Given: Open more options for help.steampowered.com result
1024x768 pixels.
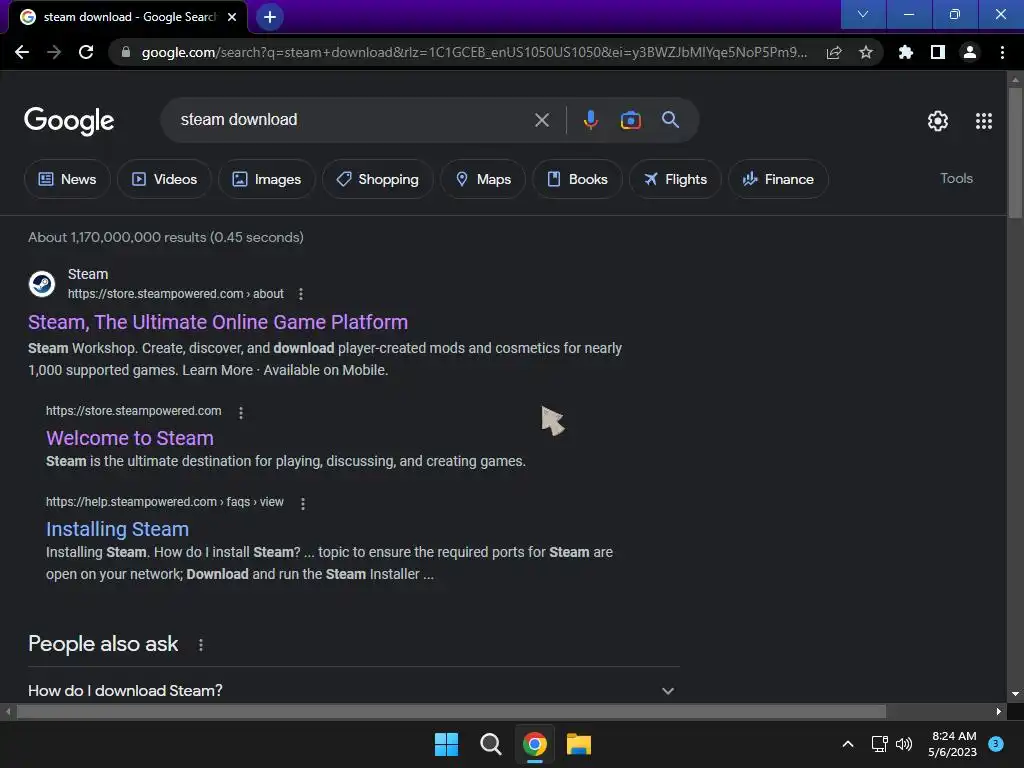Looking at the screenshot, I should point(302,504).
